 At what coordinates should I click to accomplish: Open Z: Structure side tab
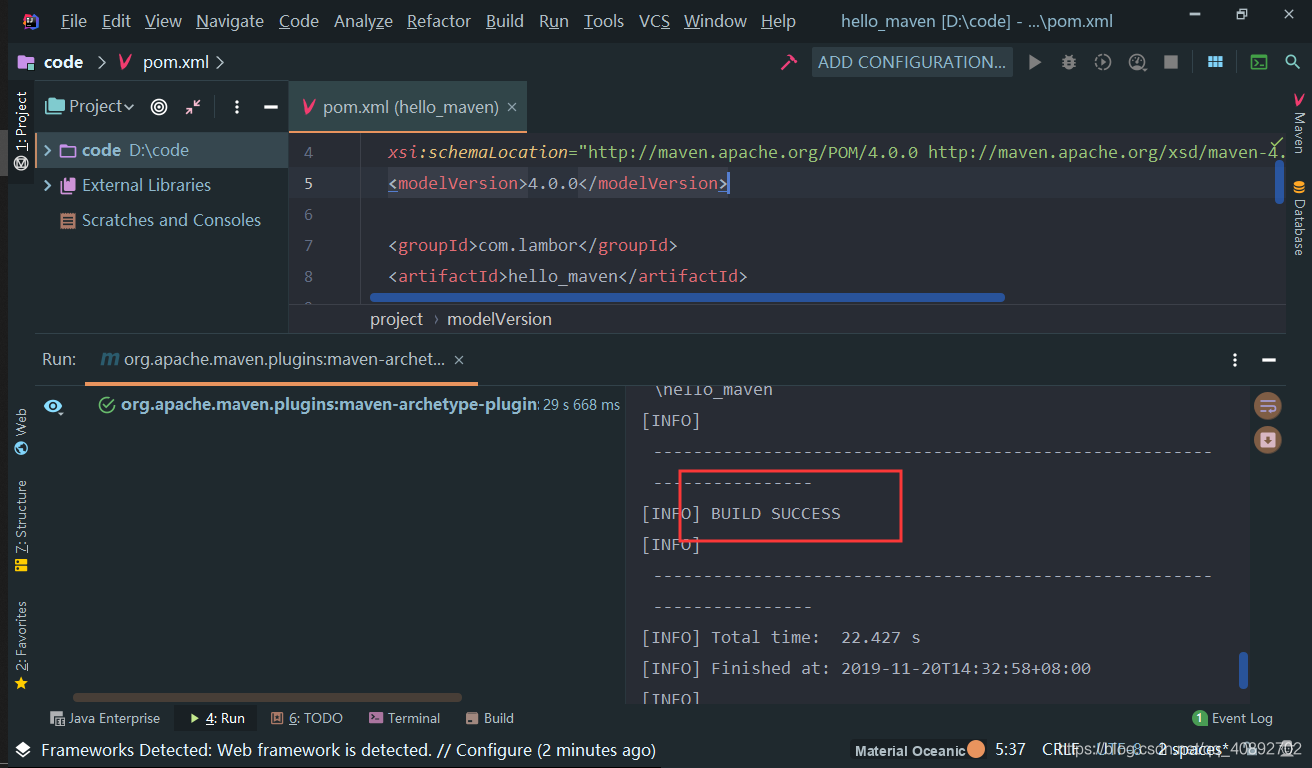[21, 526]
